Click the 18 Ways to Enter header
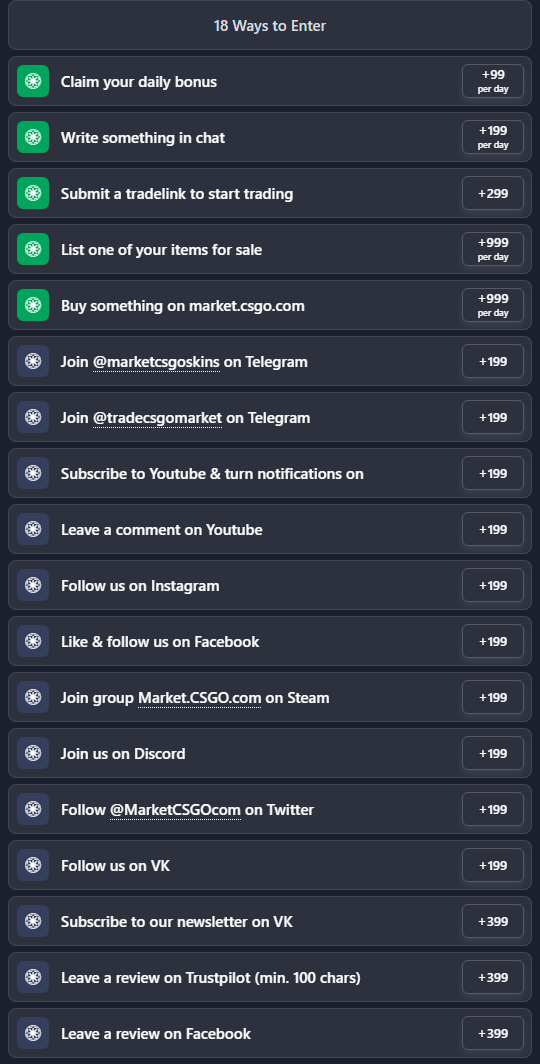 tap(270, 26)
